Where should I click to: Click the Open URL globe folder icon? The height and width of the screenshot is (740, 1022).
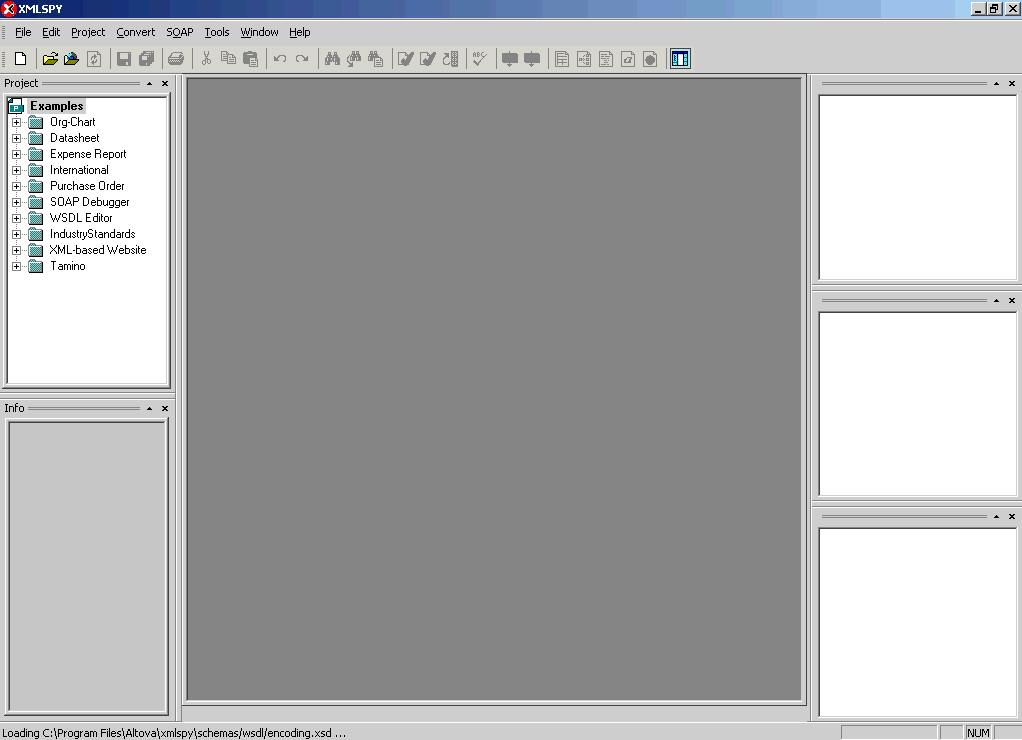coord(72,59)
